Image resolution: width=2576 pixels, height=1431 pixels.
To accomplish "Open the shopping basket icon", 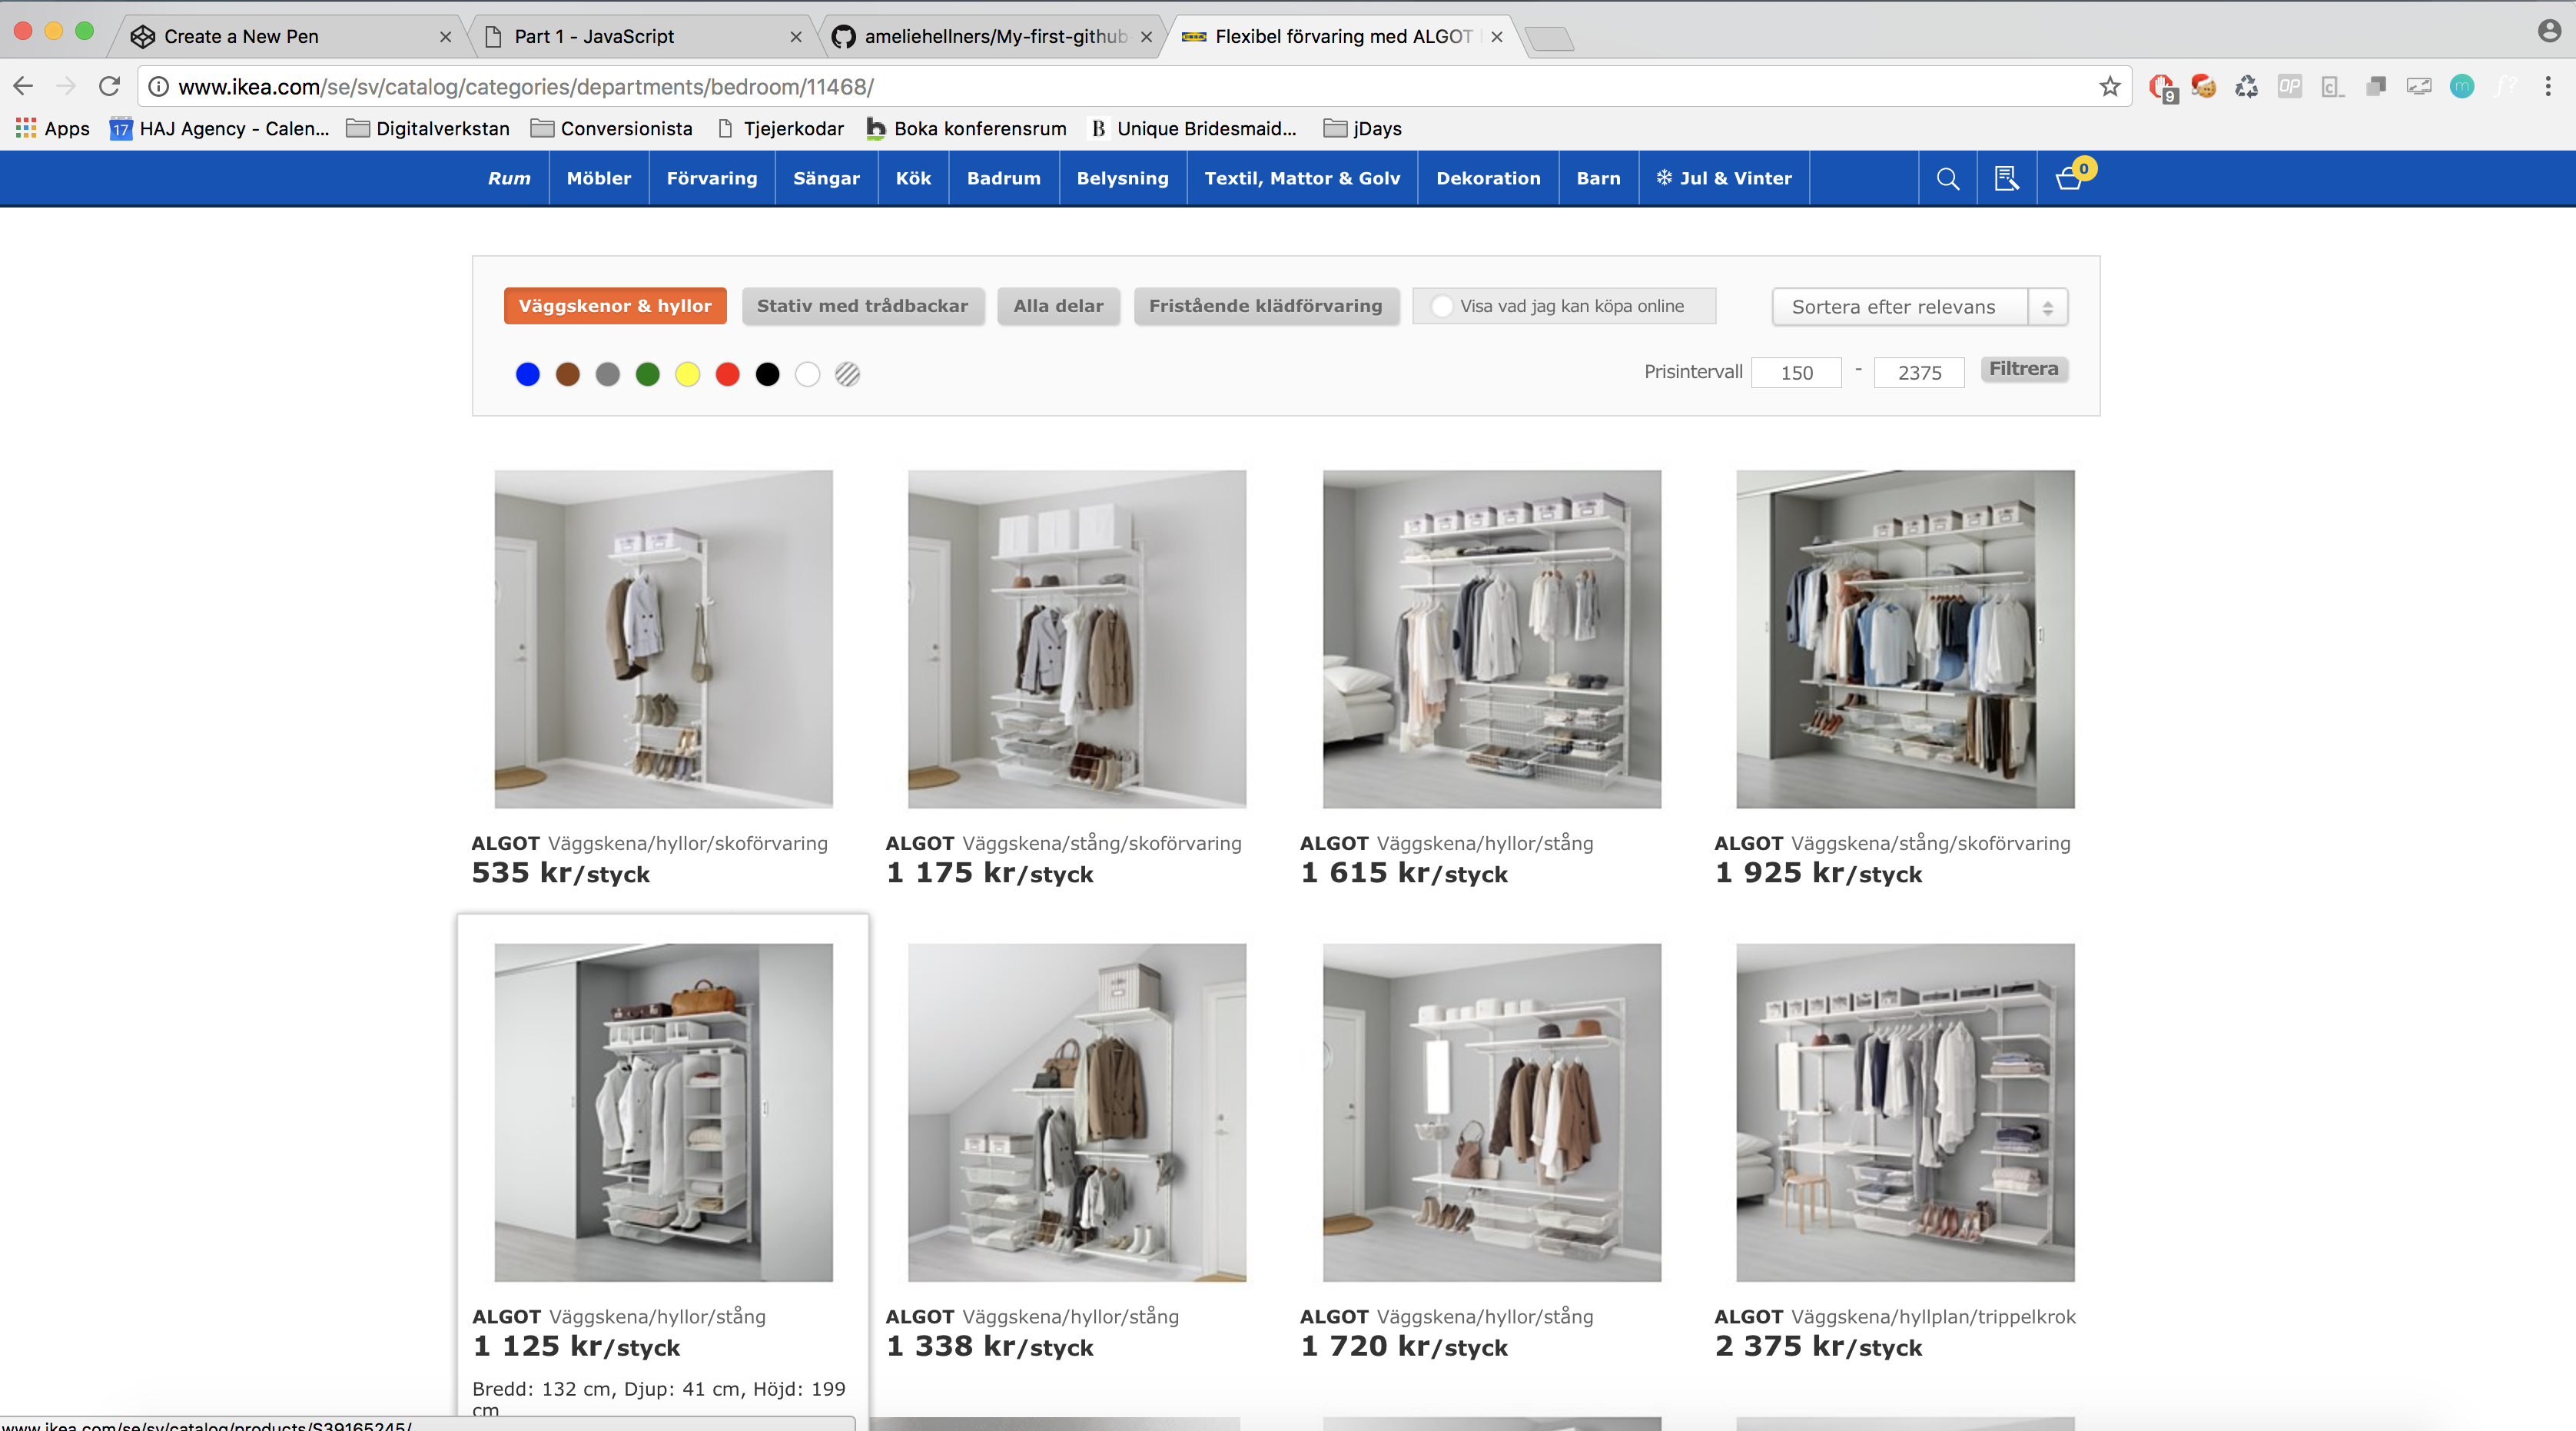I will tap(2071, 177).
